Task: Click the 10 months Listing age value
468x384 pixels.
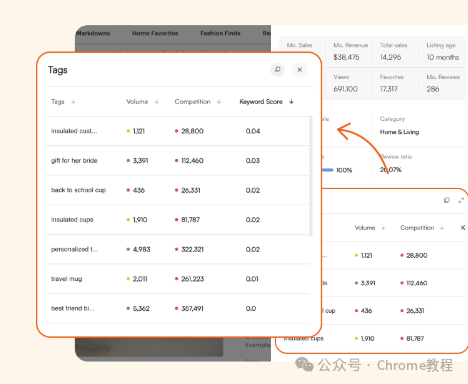Action: 443,57
